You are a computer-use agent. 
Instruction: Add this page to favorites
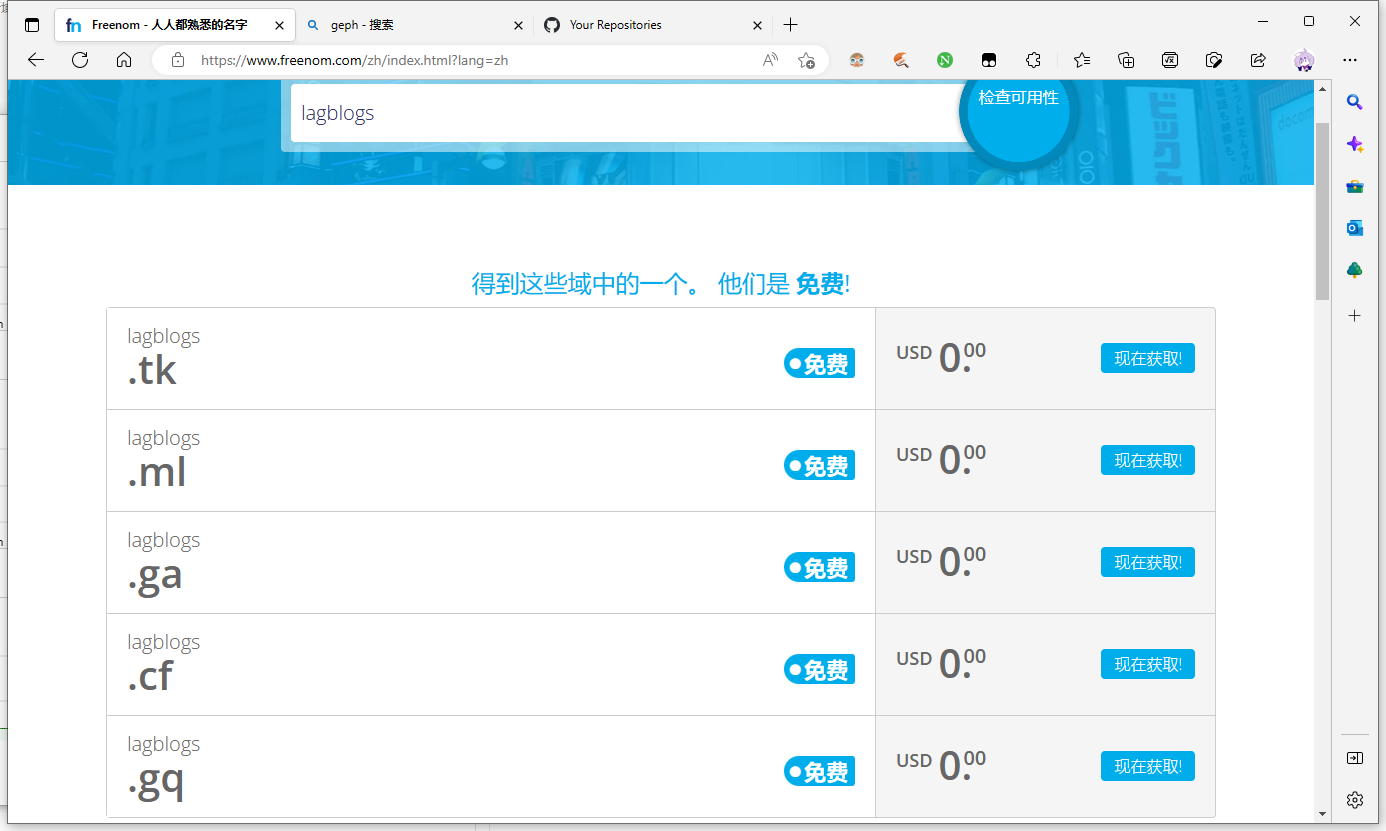tap(806, 60)
